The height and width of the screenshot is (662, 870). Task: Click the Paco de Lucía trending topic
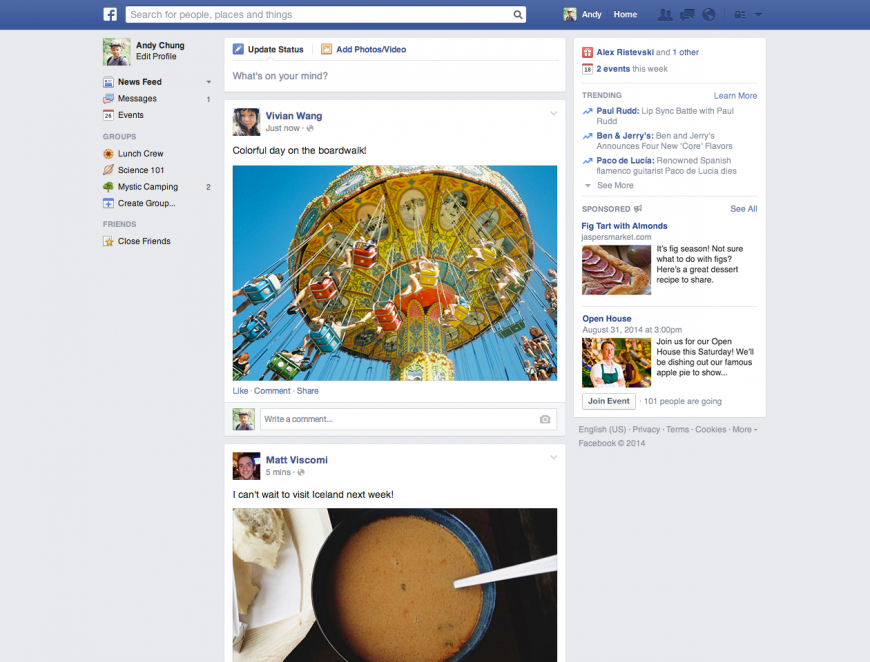coord(625,161)
